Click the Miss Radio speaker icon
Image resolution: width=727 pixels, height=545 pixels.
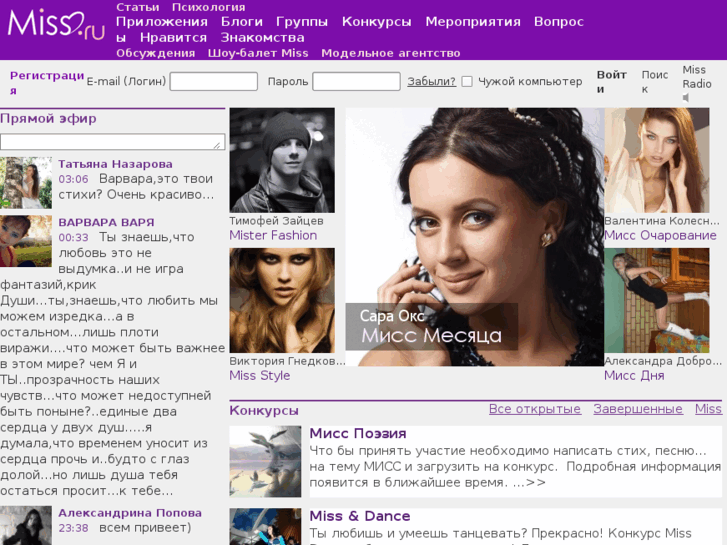687,99
